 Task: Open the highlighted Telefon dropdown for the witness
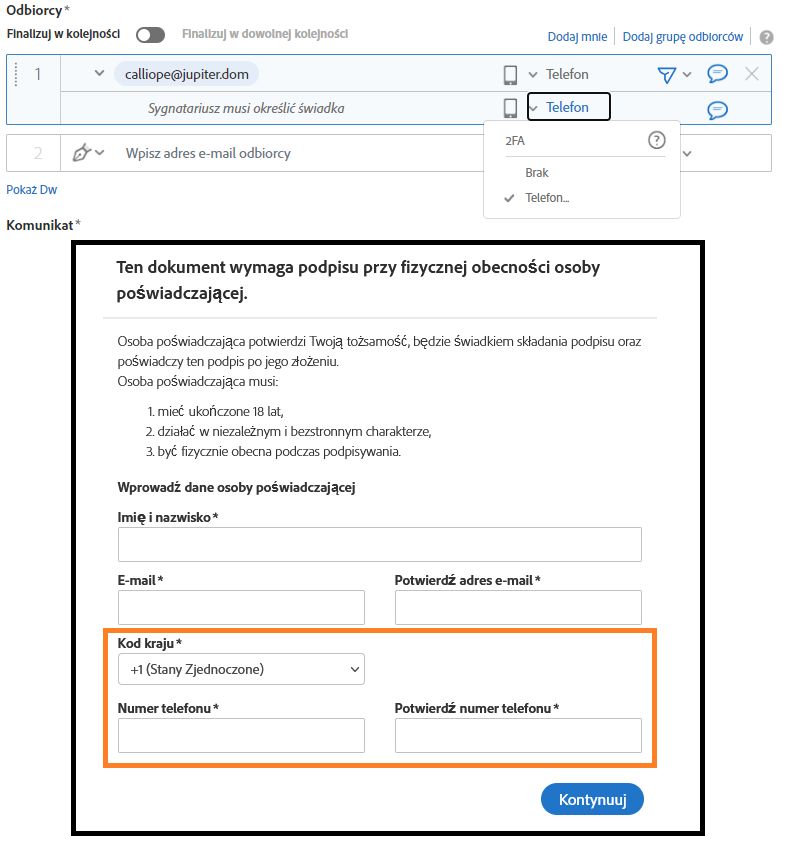(x=568, y=107)
